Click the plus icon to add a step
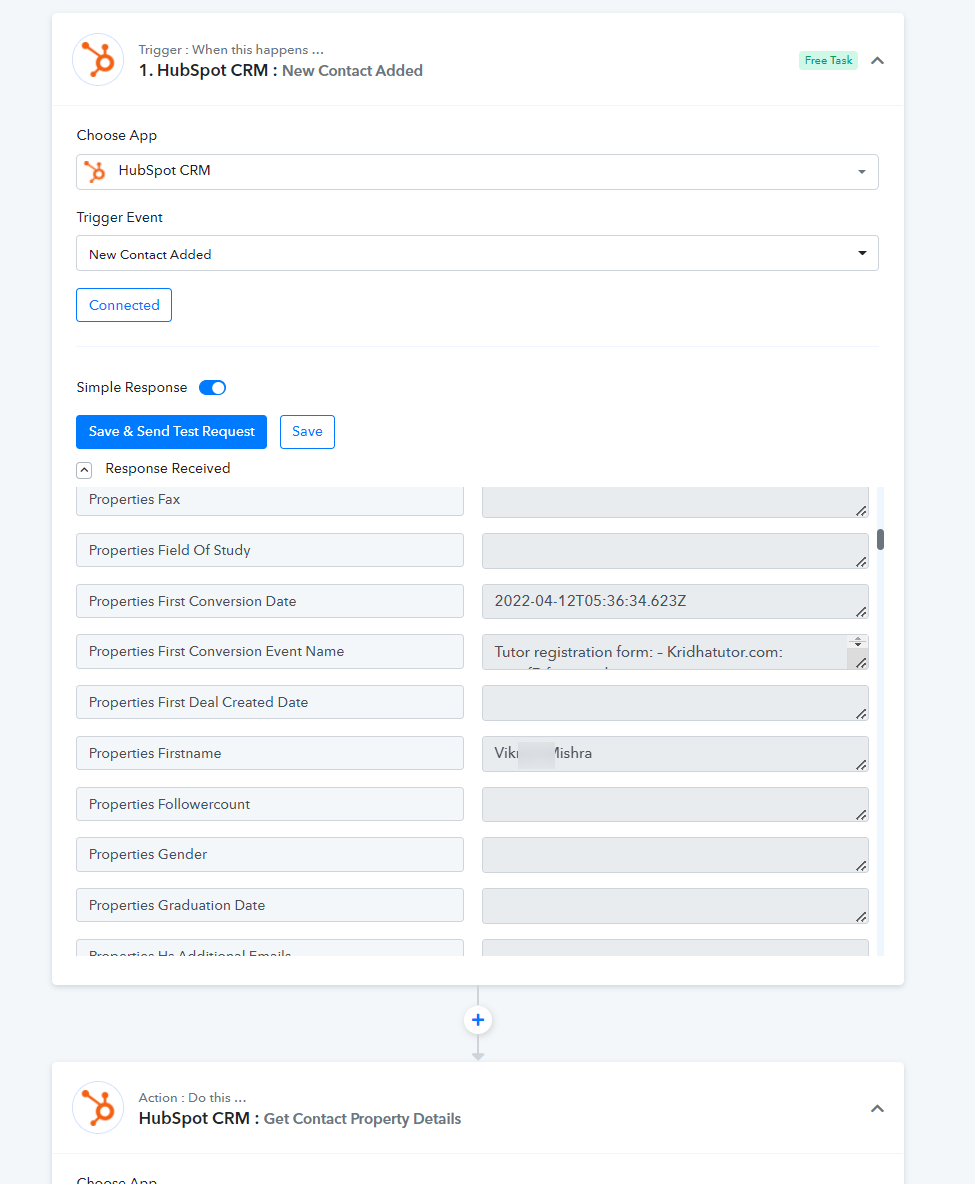 (478, 1020)
